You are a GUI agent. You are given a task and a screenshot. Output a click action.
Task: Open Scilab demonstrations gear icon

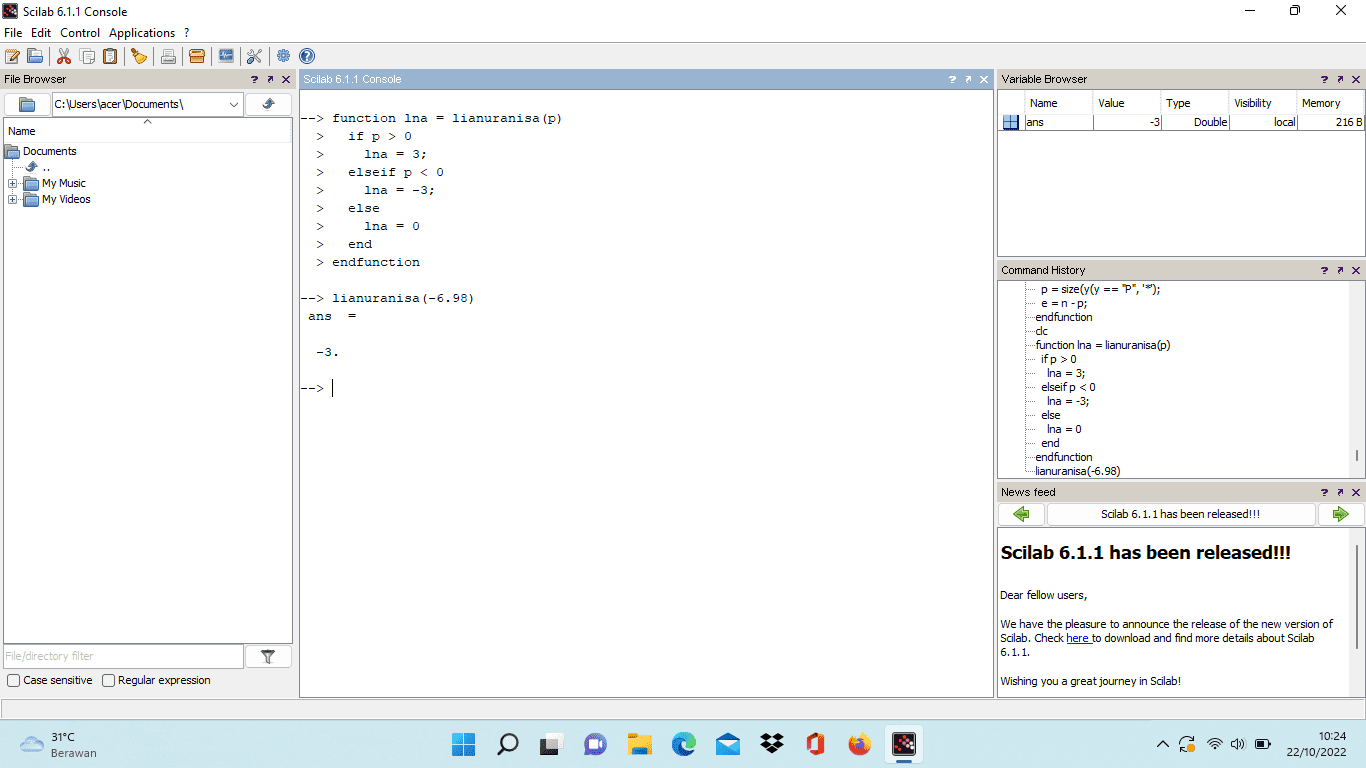coord(284,56)
